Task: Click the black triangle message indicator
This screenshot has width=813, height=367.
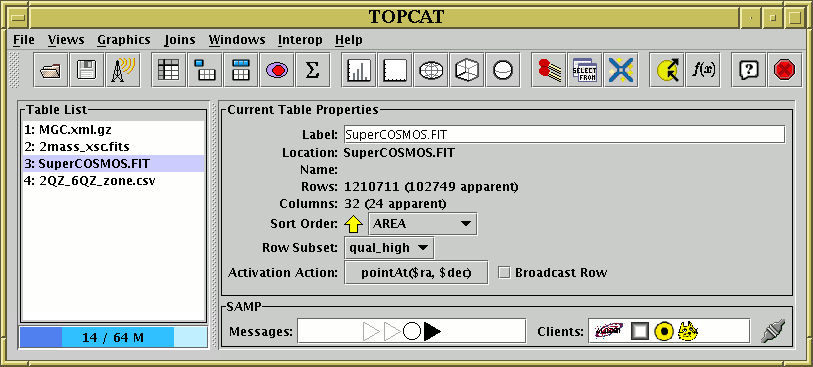Action: (432, 331)
